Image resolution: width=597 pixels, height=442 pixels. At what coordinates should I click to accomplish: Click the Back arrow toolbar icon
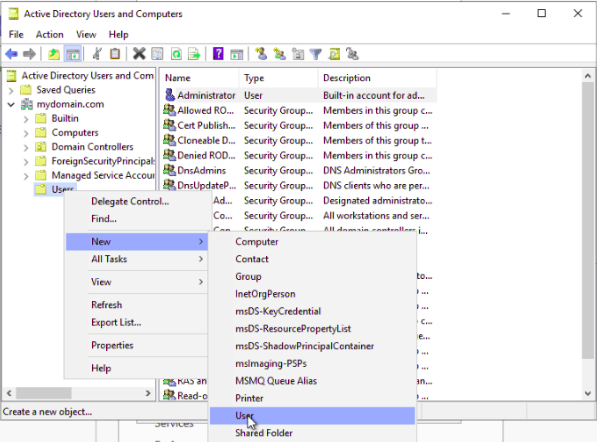click(x=11, y=54)
